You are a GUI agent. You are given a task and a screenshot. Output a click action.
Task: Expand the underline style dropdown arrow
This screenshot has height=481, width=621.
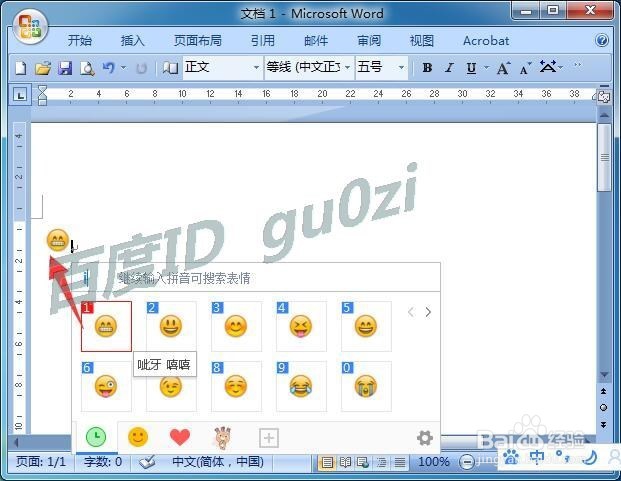click(x=486, y=68)
